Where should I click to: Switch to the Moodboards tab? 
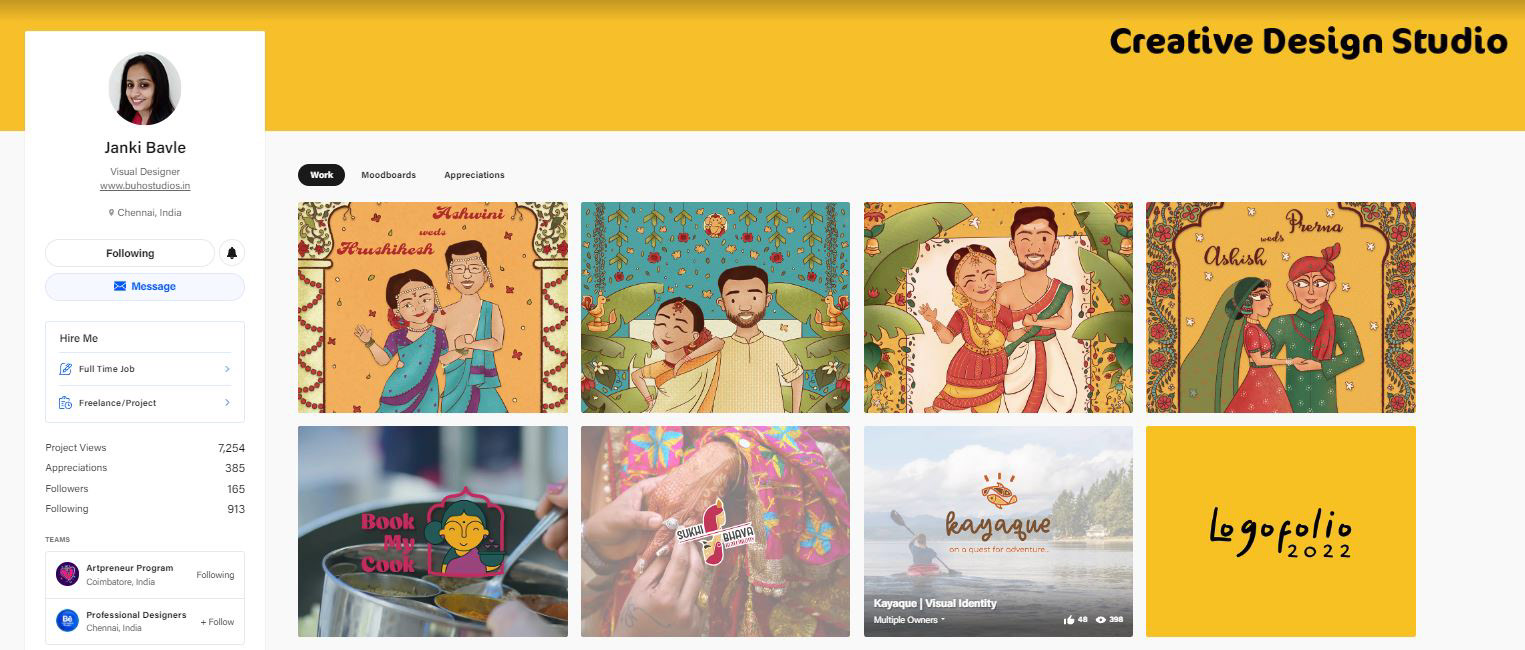388,175
